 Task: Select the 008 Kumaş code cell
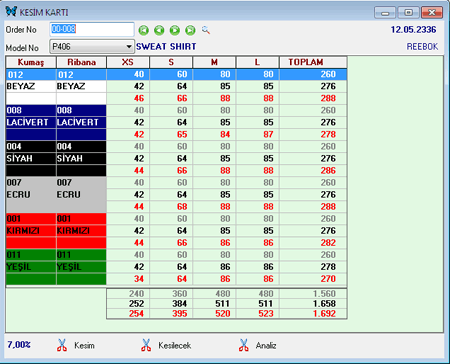[31, 110]
